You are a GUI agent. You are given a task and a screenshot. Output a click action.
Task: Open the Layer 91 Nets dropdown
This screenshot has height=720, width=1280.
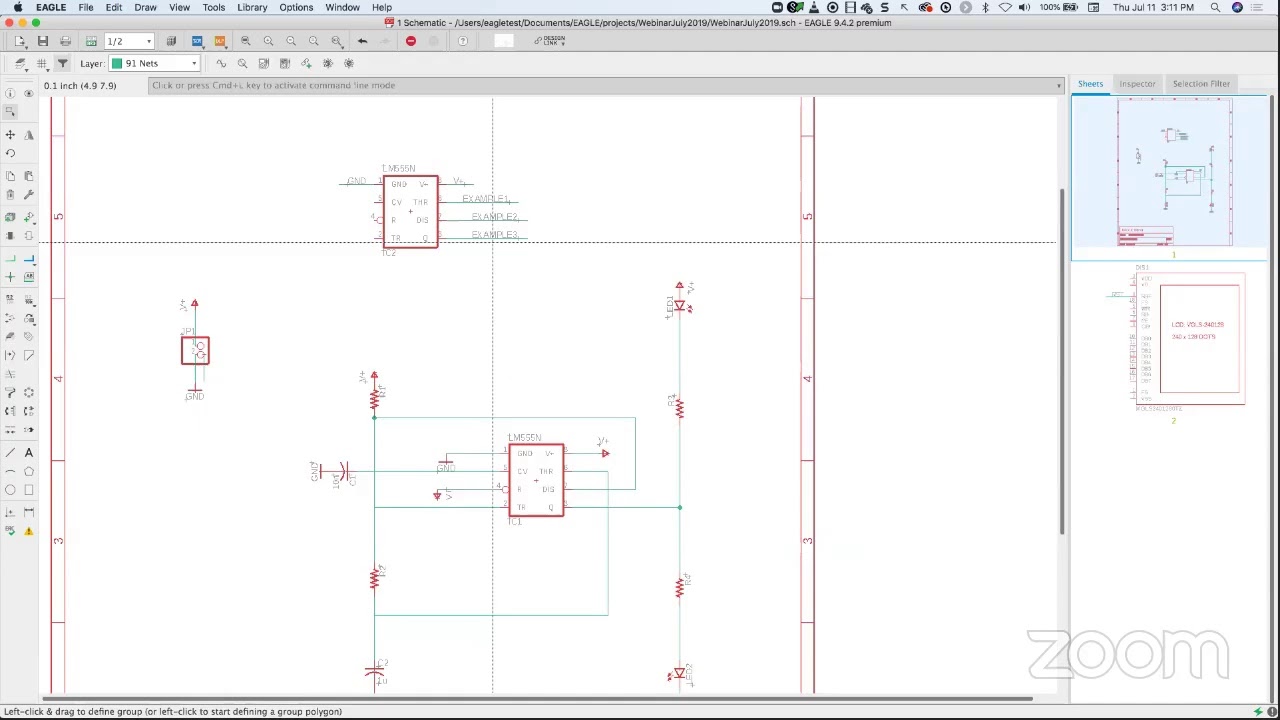pyautogui.click(x=155, y=64)
